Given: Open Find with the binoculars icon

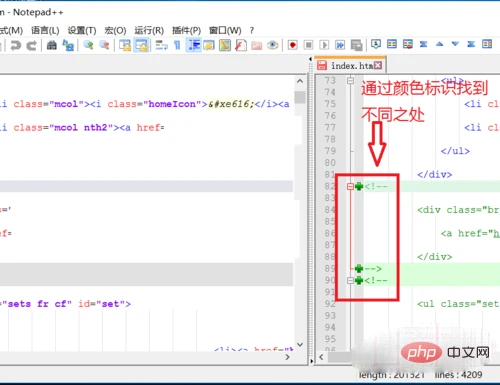Looking at the screenshot, I should point(51,45).
